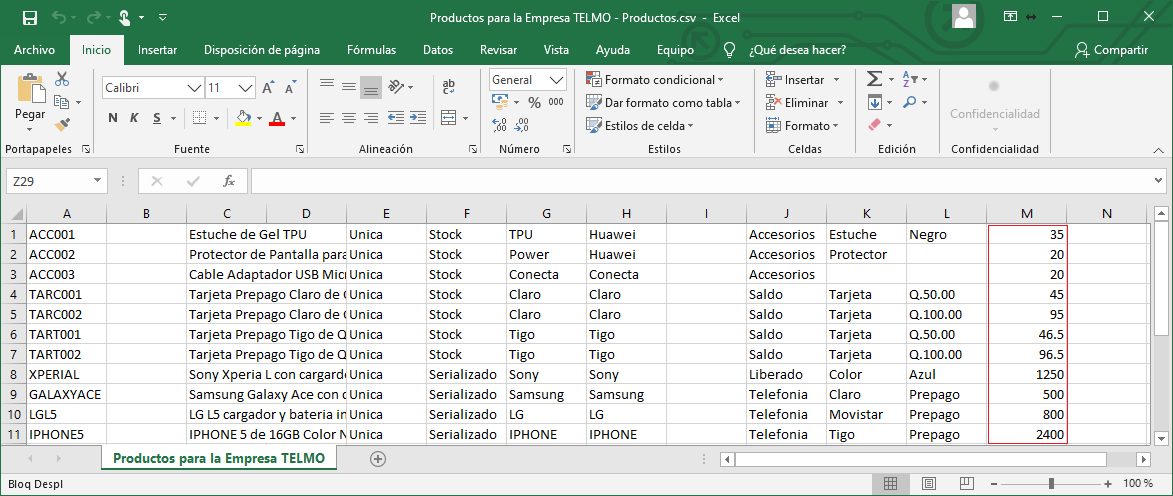1173x496 pixels.
Task: Switch to the Datos ribbon tab
Action: 438,50
